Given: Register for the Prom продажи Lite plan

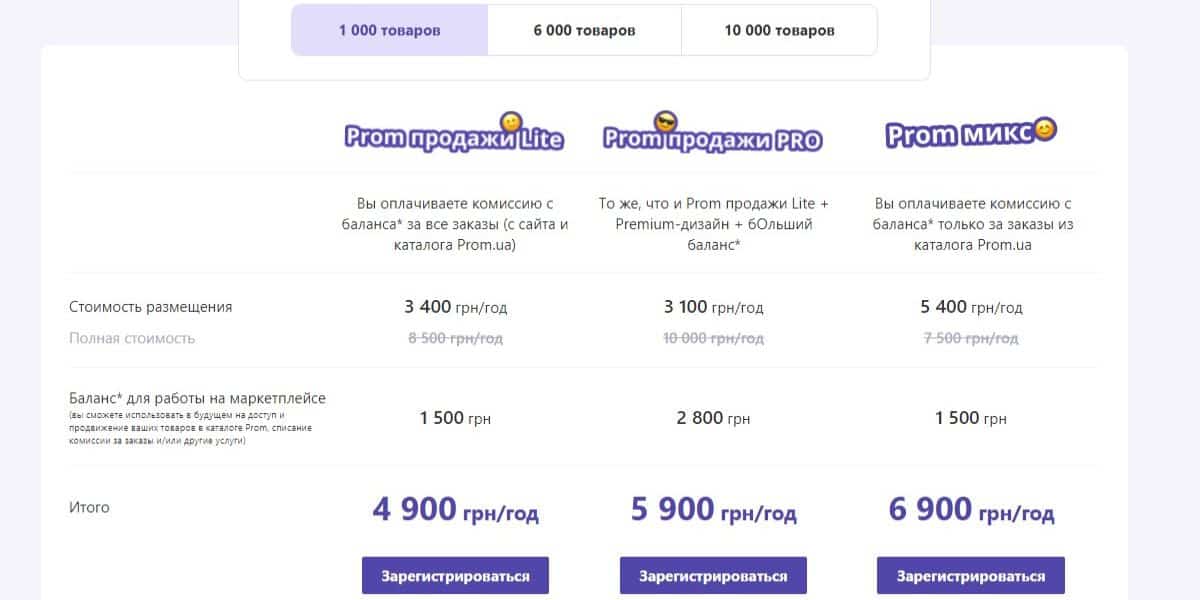Looking at the screenshot, I should 455,576.
